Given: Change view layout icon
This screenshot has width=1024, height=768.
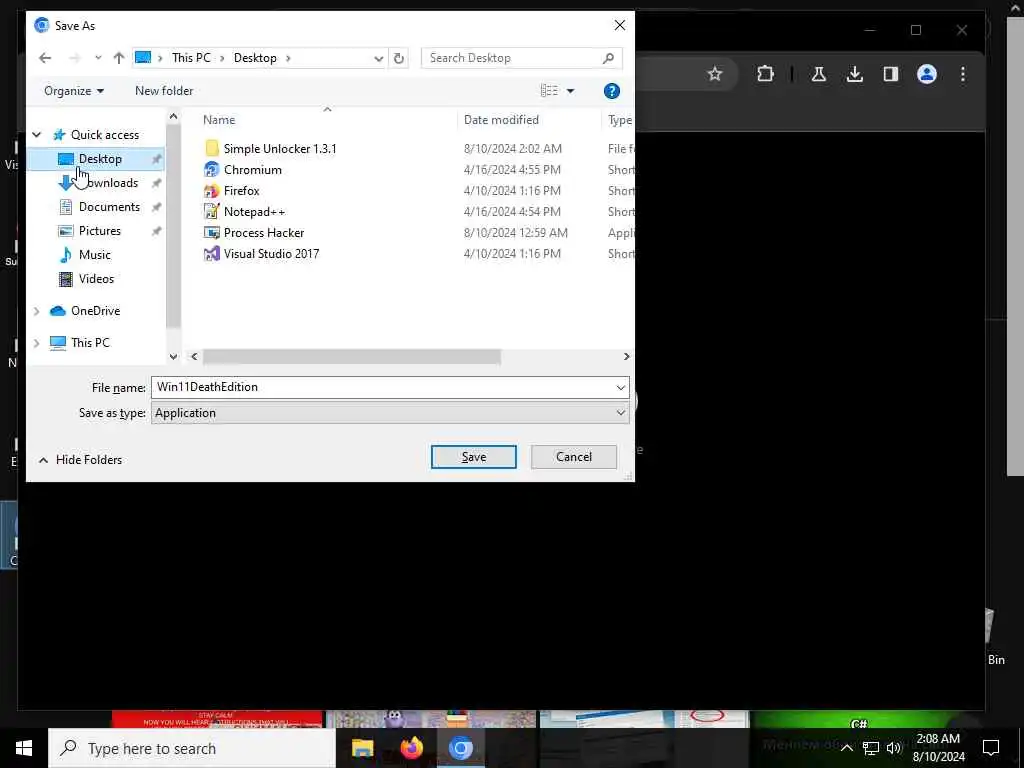Looking at the screenshot, I should (549, 91).
